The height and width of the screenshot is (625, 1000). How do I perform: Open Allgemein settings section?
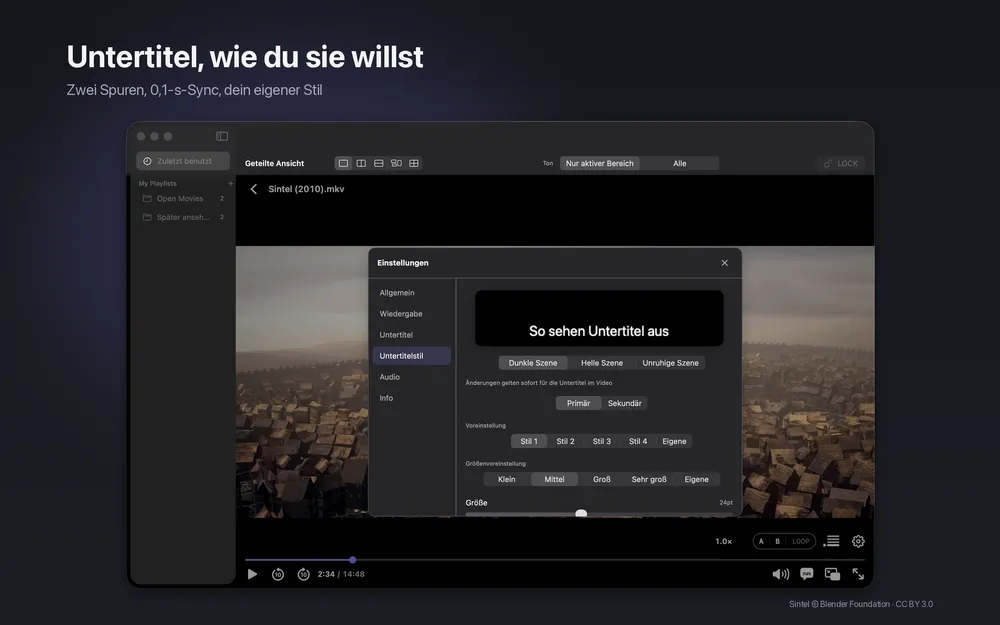[411, 293]
